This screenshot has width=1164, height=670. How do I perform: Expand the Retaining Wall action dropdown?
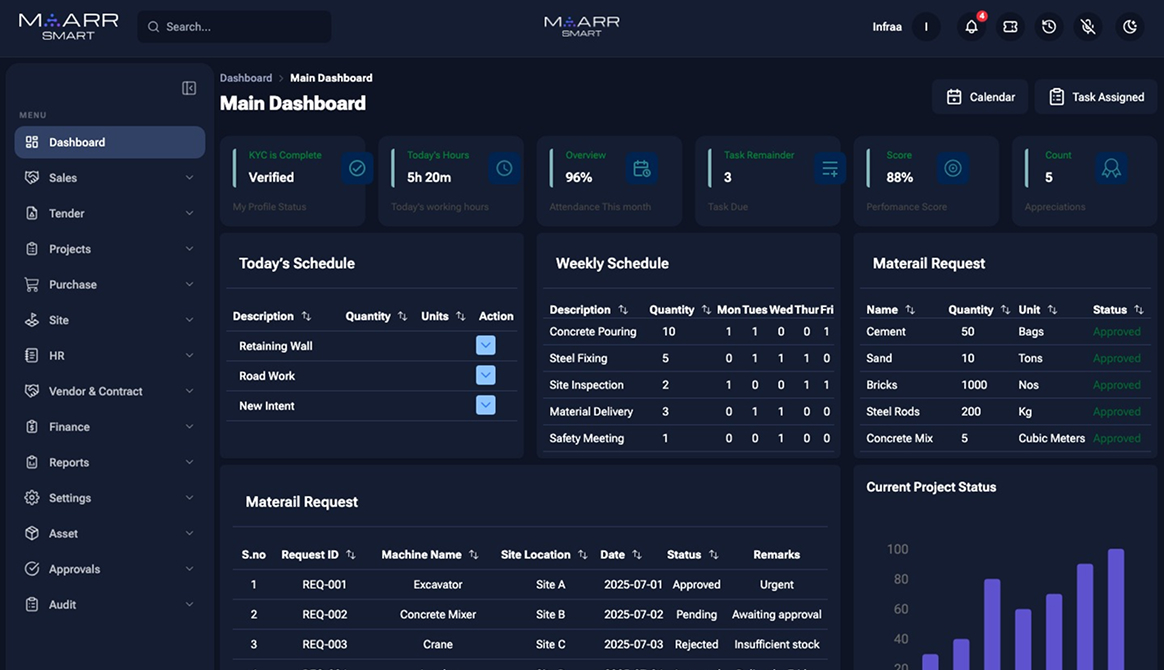pos(485,345)
